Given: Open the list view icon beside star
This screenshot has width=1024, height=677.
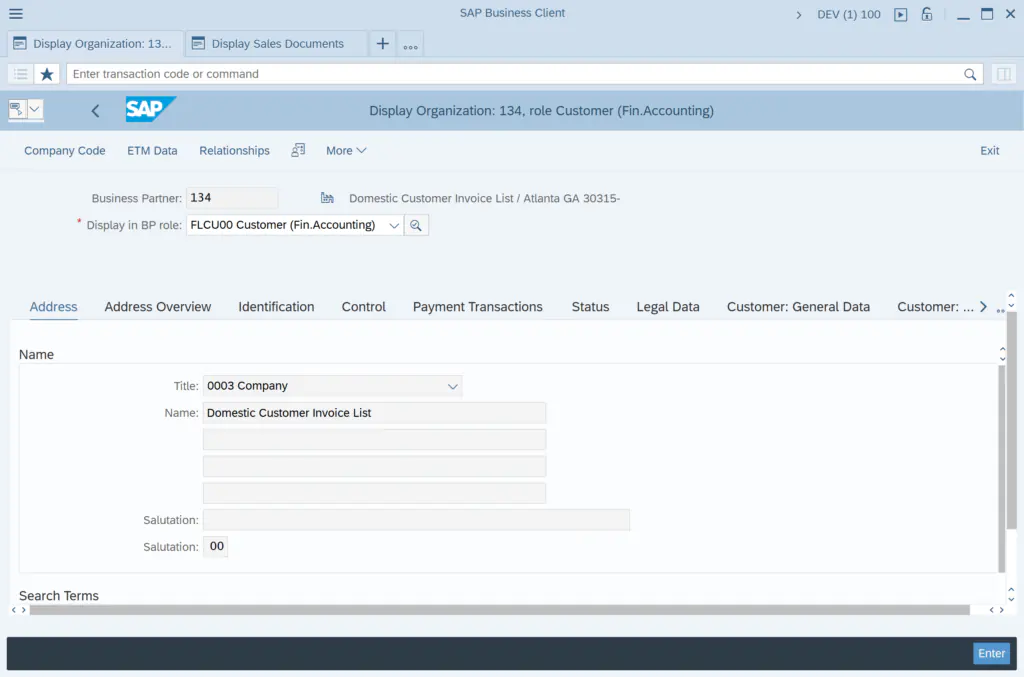Looking at the screenshot, I should click(20, 74).
